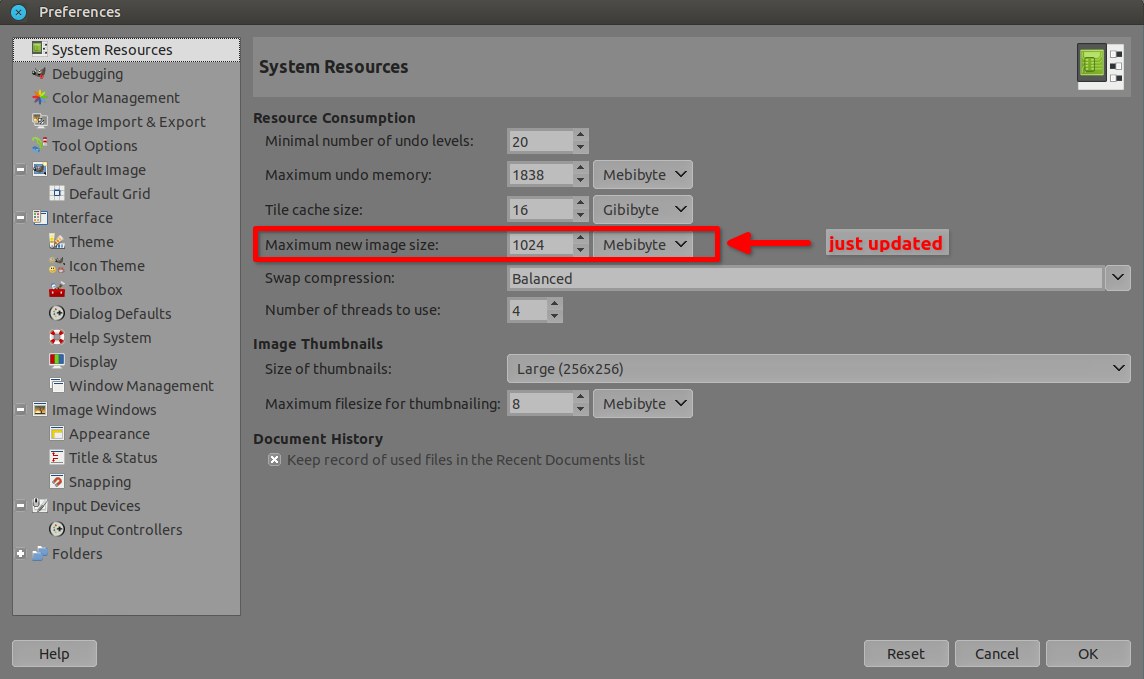1144x679 pixels.
Task: Open thumbnailing filesize Mebibyte dropdown
Action: pos(643,403)
